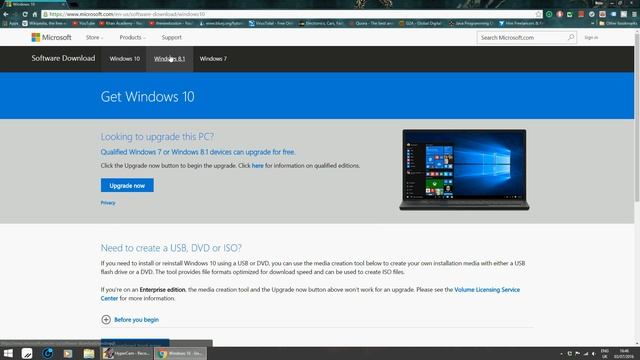Select the Windows 7 tab
This screenshot has height=360, width=640.
point(213,59)
